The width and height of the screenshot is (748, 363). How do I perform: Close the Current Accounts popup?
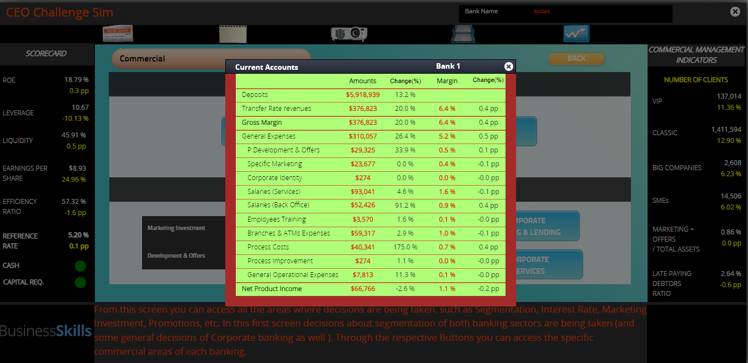point(509,66)
